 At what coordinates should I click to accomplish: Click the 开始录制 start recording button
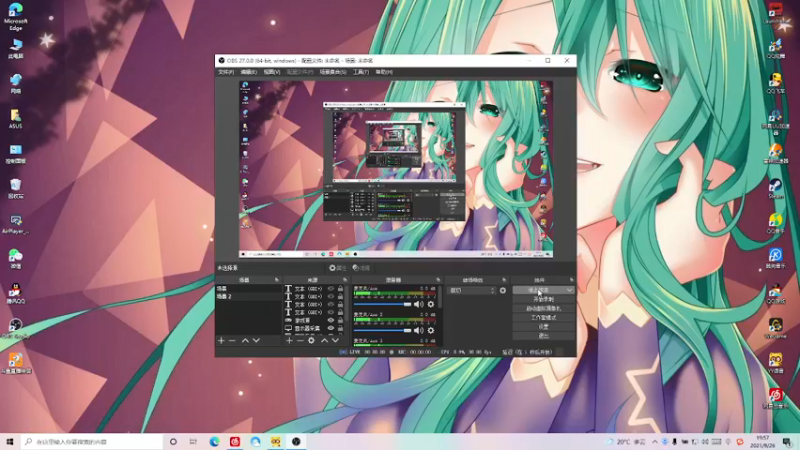[543, 299]
